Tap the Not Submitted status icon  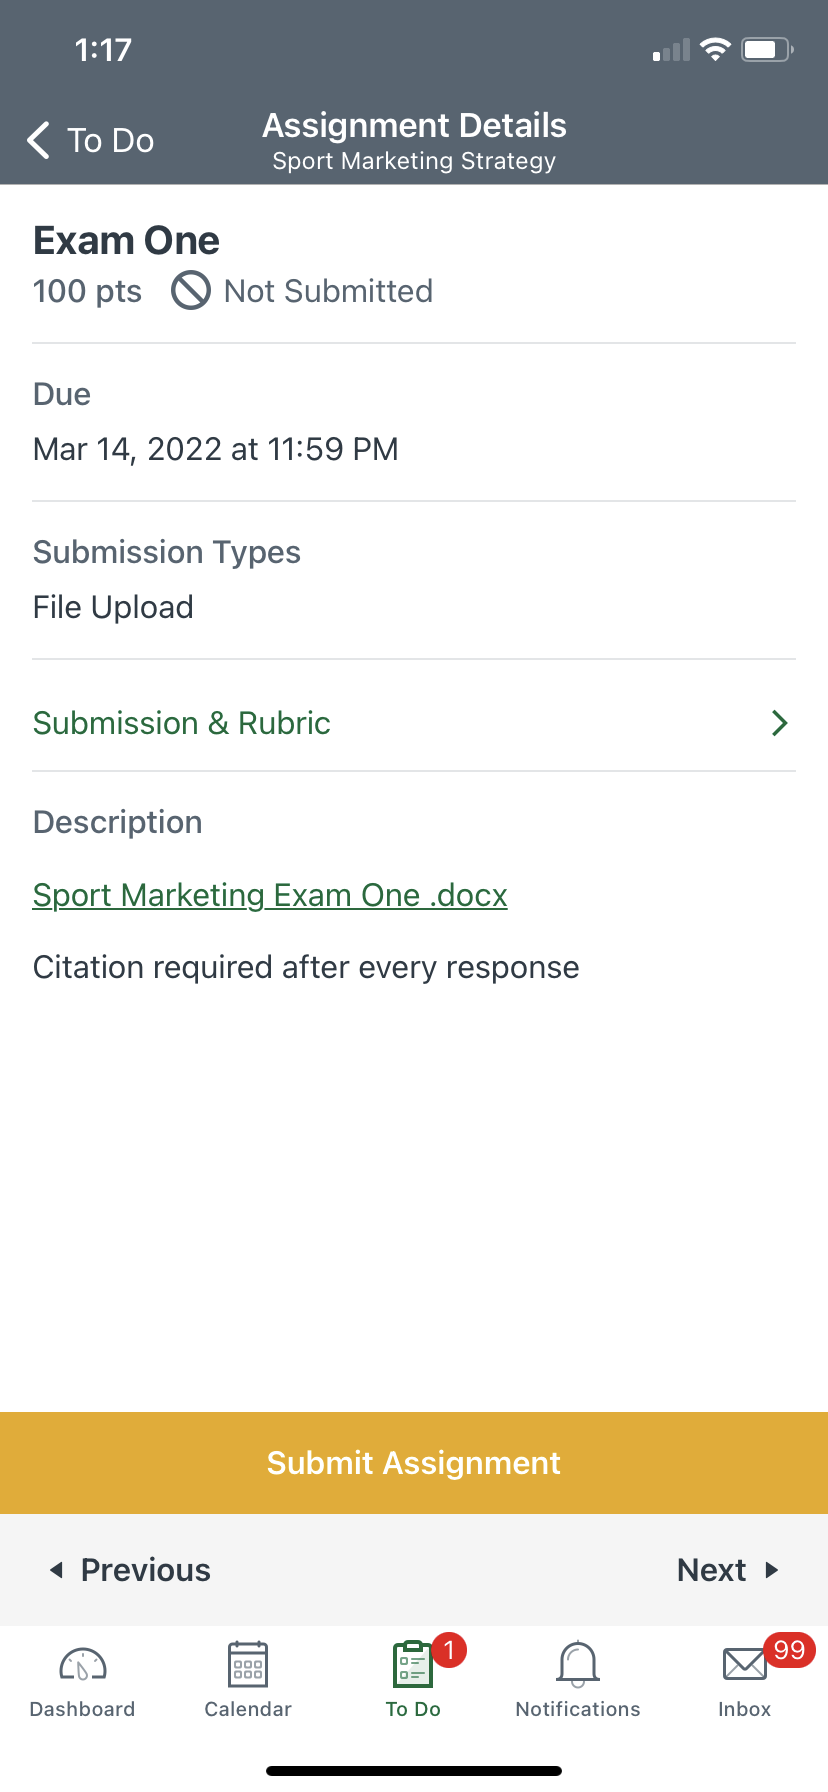(191, 291)
